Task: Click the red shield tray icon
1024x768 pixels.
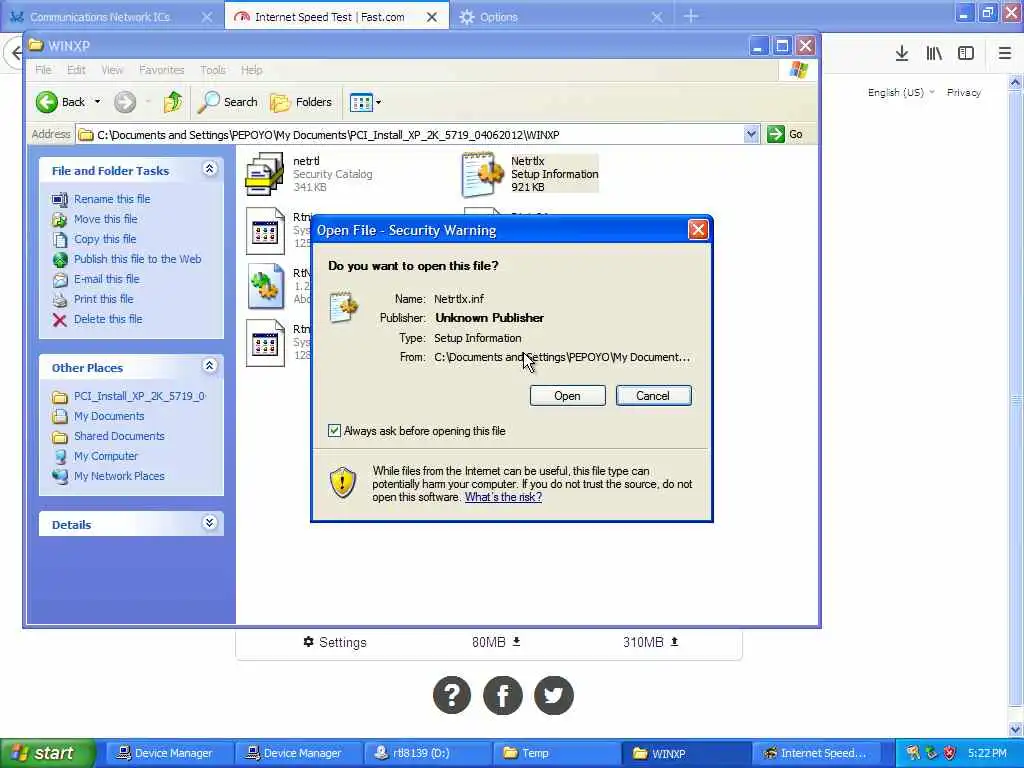Action: [x=950, y=753]
